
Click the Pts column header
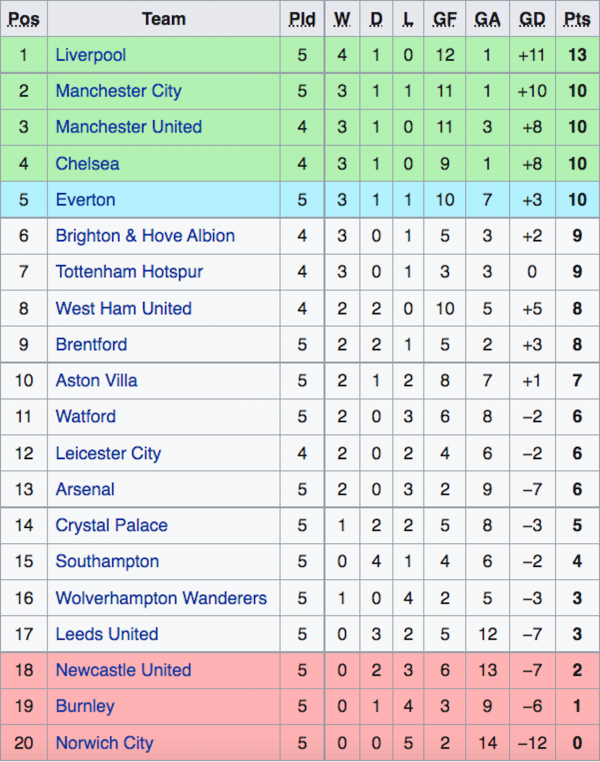coord(577,19)
